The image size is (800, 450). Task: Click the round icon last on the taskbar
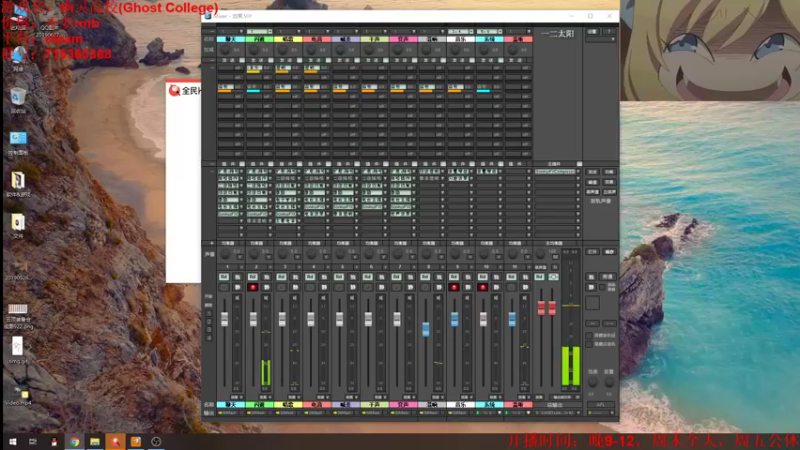coord(156,441)
